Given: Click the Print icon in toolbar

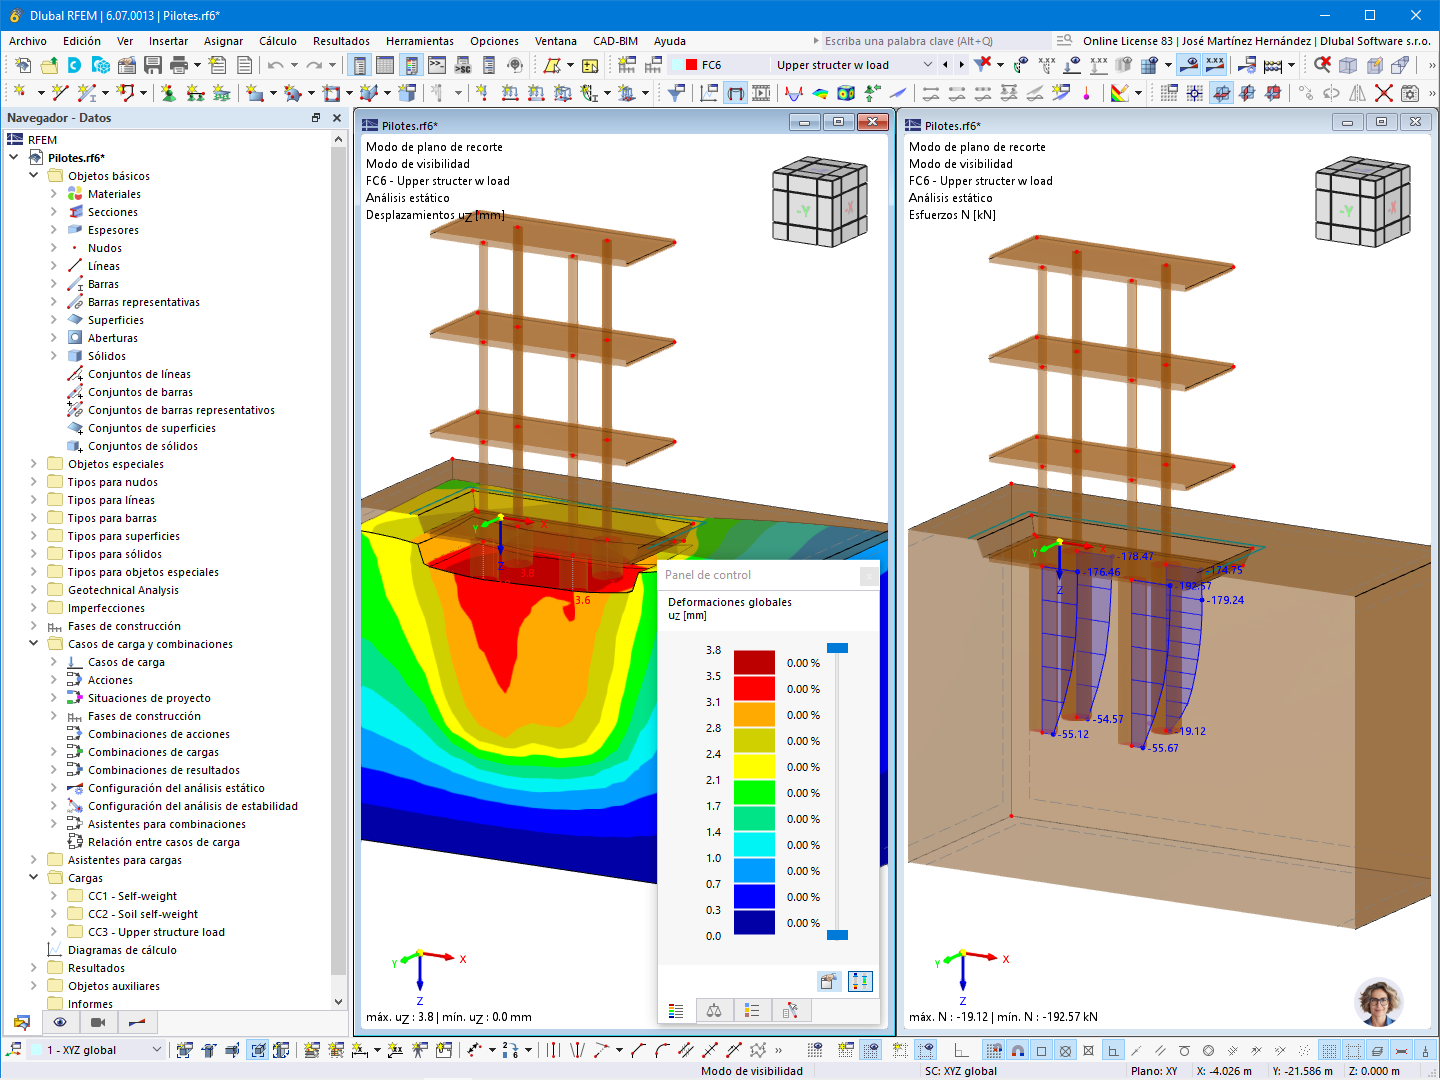Looking at the screenshot, I should pyautogui.click(x=179, y=65).
